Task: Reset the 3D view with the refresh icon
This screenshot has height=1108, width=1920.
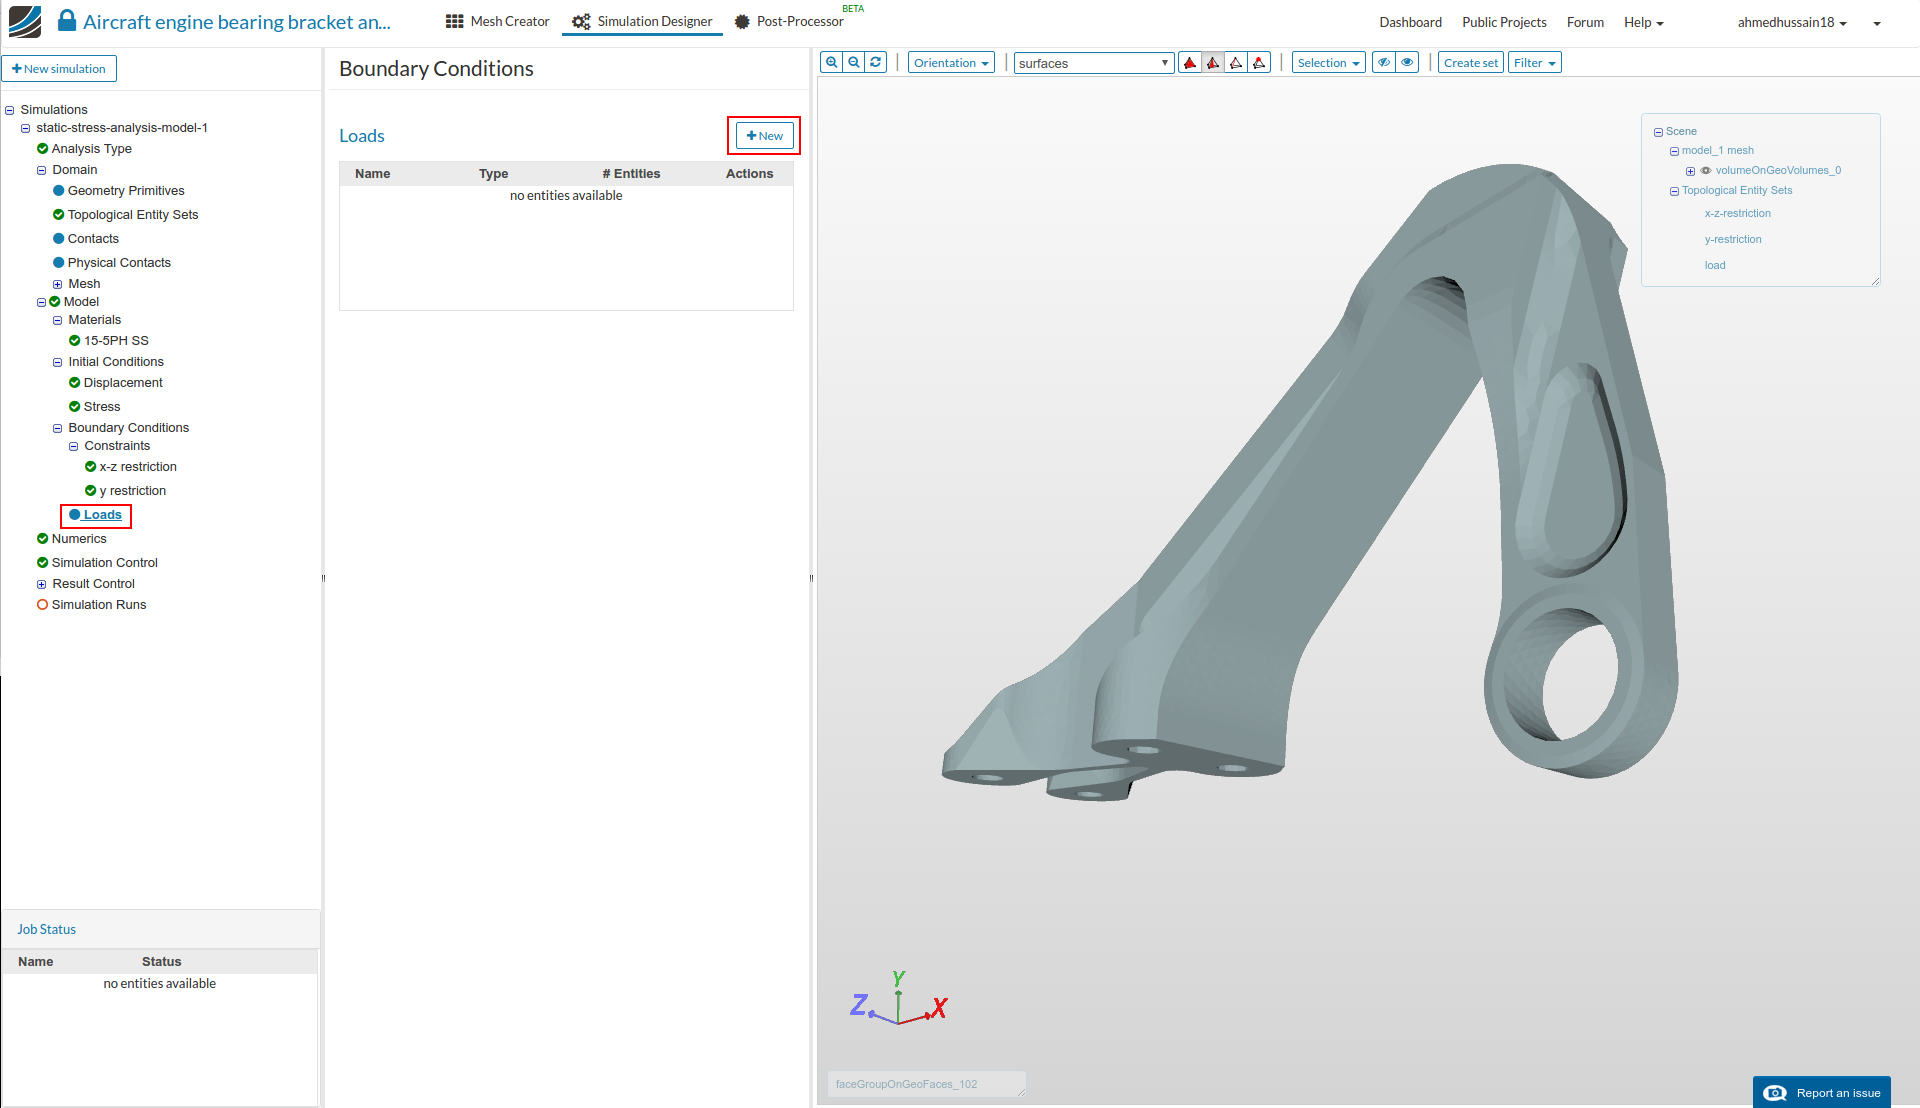Action: pos(876,62)
